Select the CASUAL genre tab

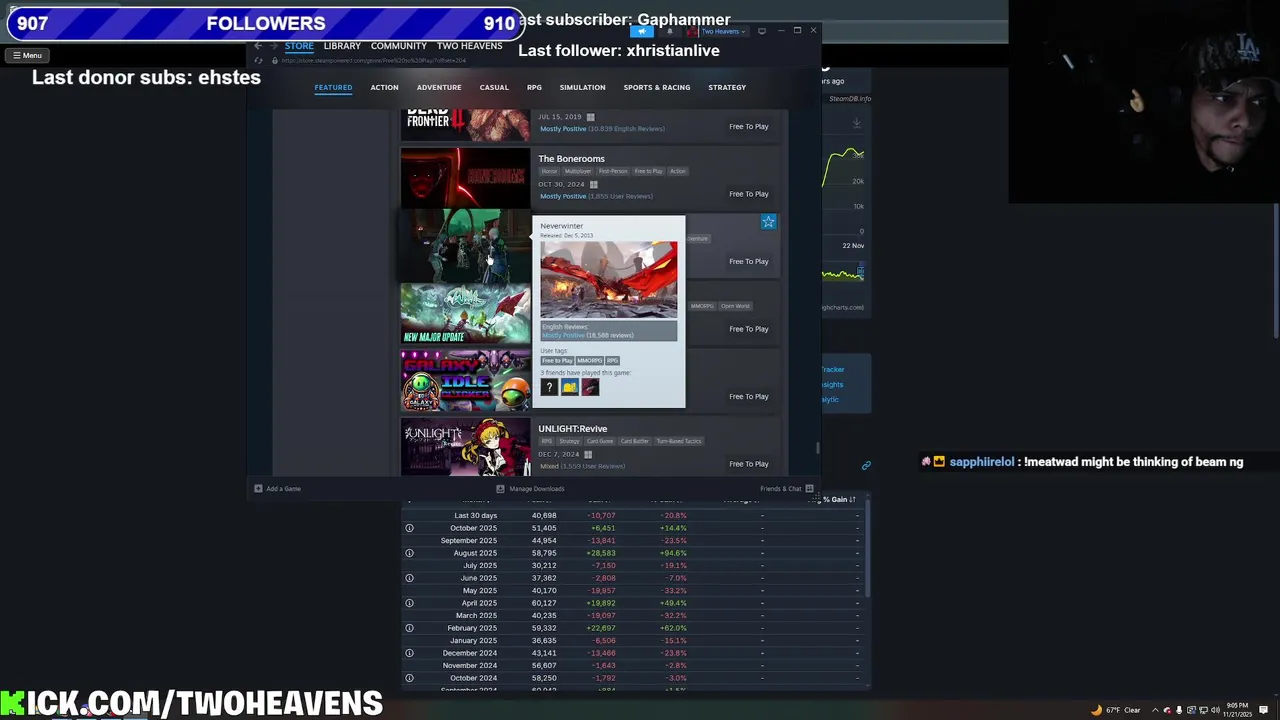[x=494, y=87]
